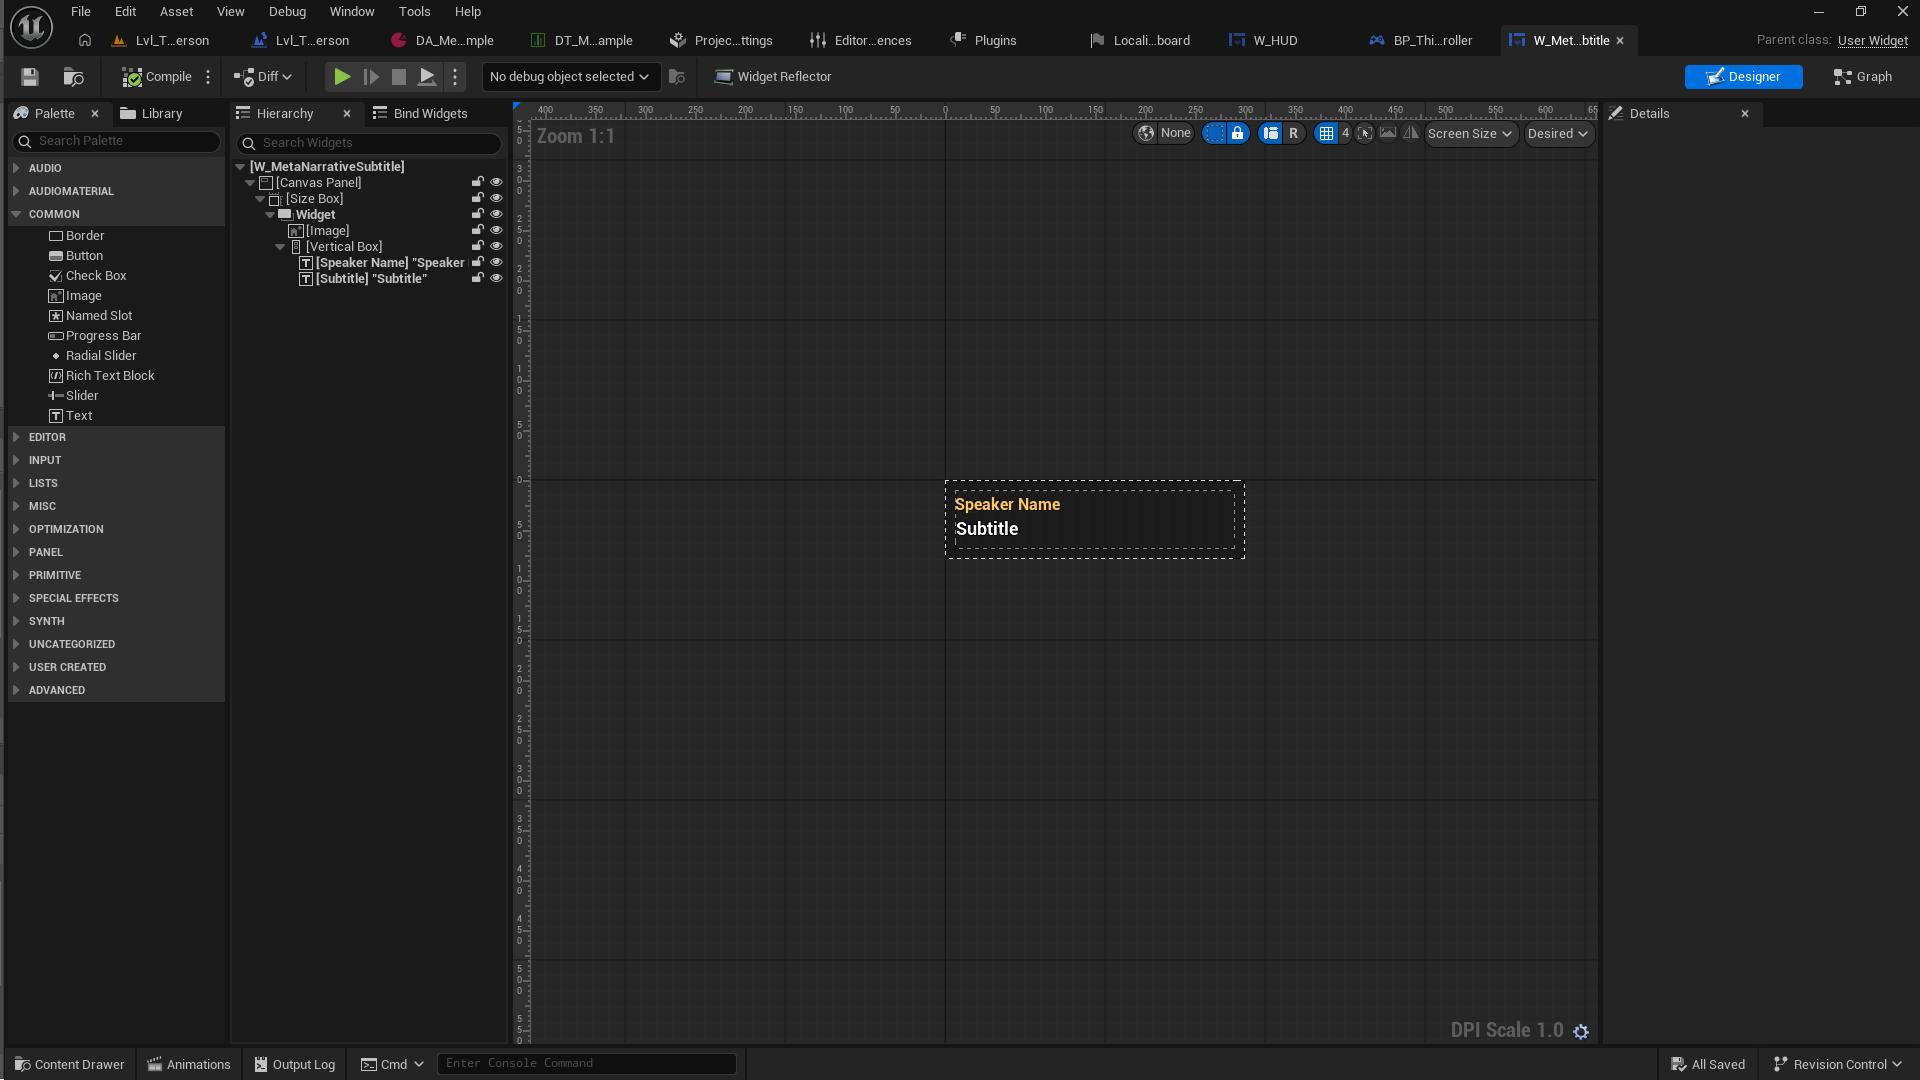Viewport: 1920px width, 1080px height.
Task: Lock the Canvas Panel in the hierarchy
Action: 478,181
